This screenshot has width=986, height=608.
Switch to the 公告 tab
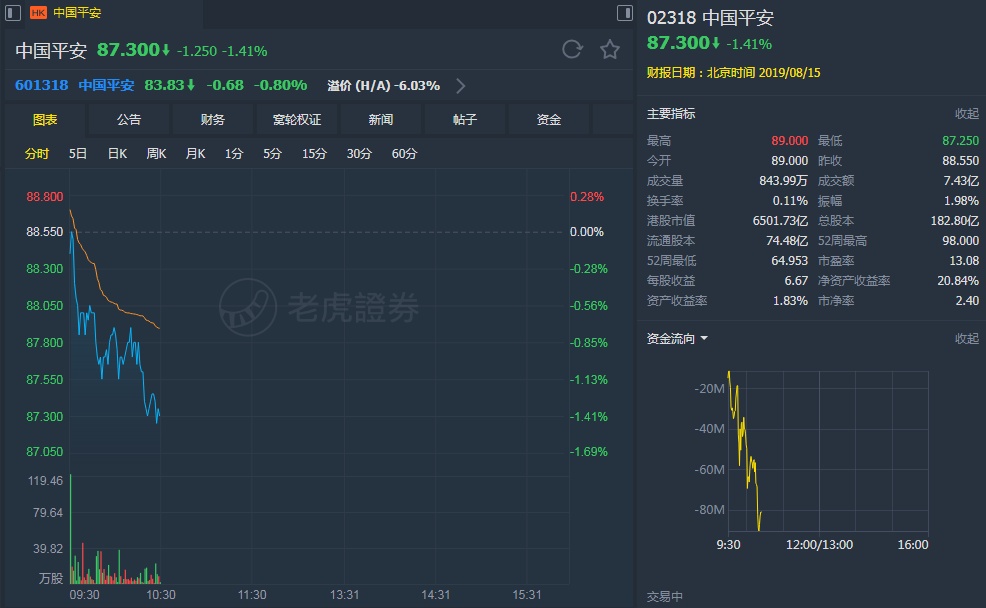click(x=129, y=120)
